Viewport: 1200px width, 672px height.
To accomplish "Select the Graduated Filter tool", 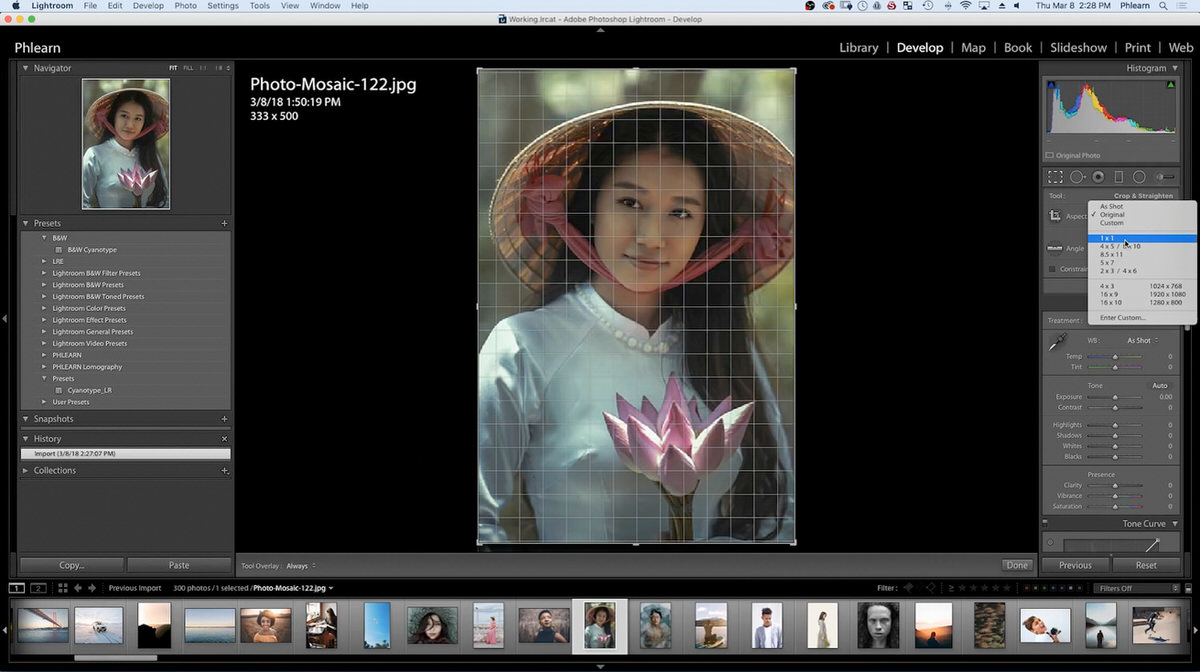I will click(1118, 176).
